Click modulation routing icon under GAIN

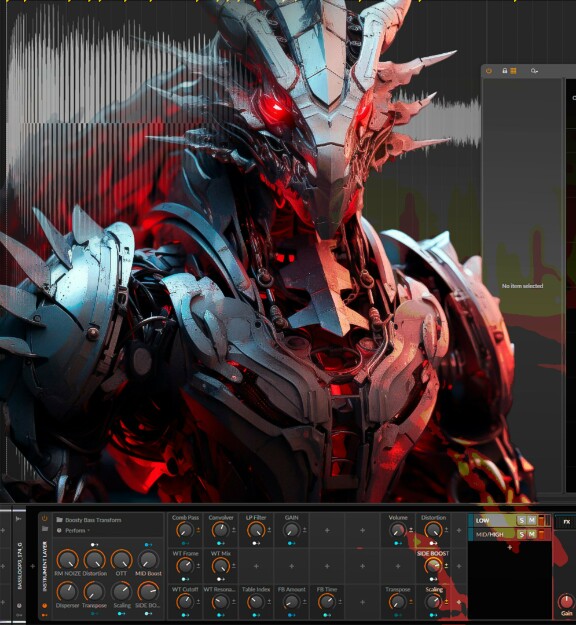291,543
